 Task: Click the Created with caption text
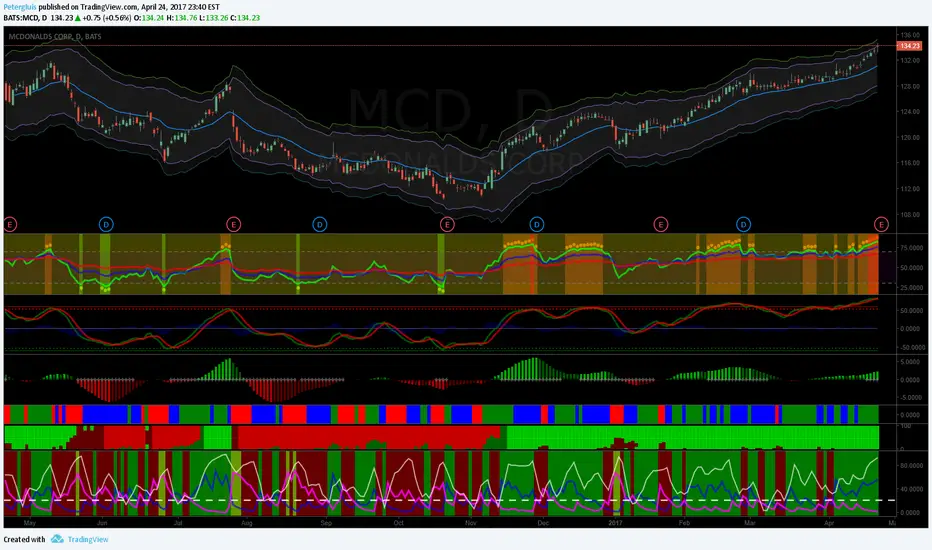tap(24, 539)
